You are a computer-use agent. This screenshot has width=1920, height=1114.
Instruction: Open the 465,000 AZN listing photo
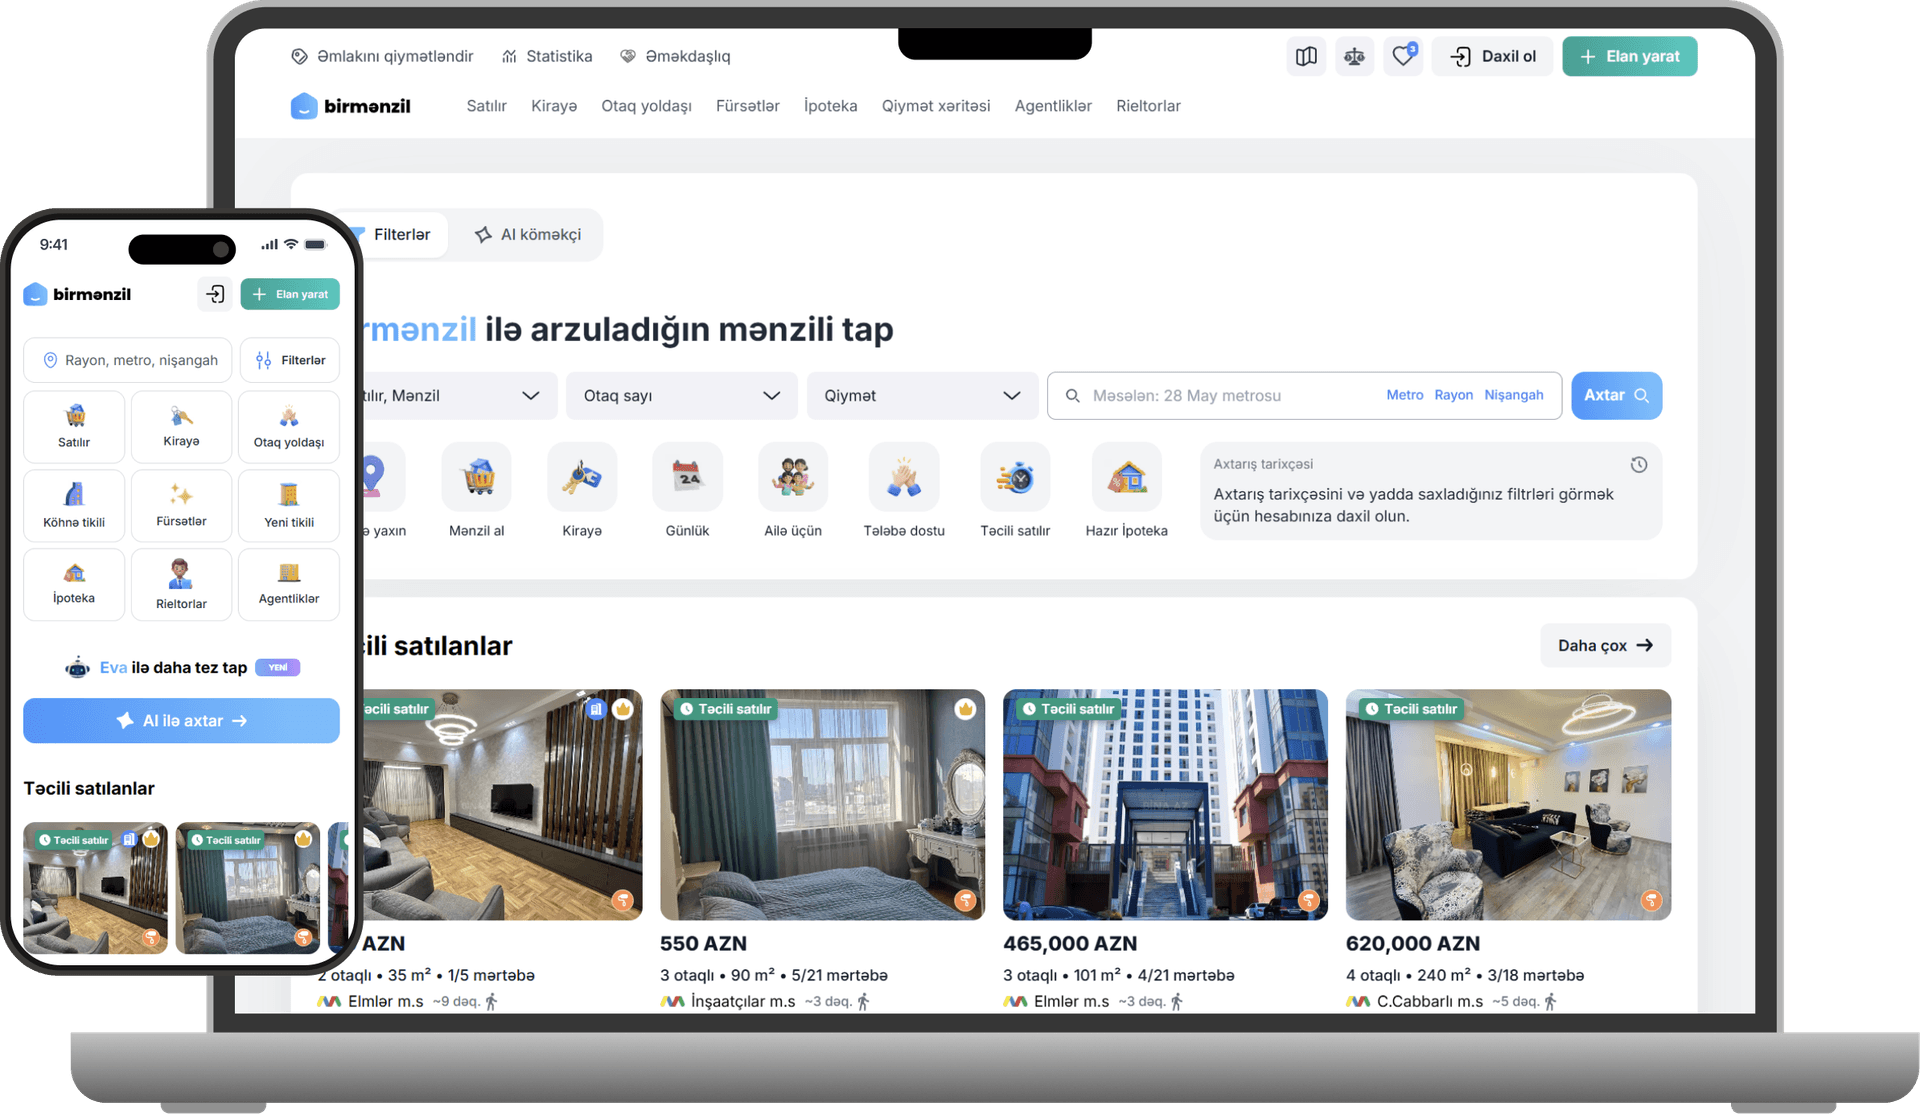[1166, 805]
